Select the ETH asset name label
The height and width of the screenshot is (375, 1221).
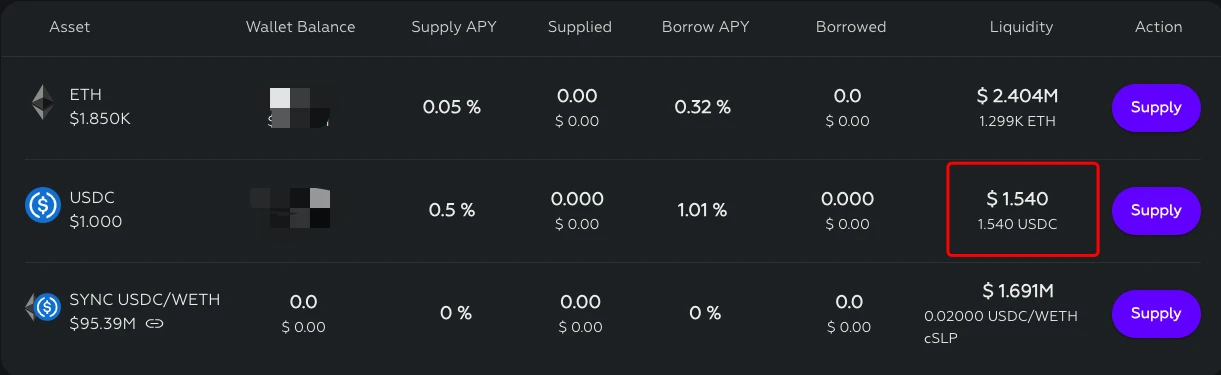click(86, 95)
